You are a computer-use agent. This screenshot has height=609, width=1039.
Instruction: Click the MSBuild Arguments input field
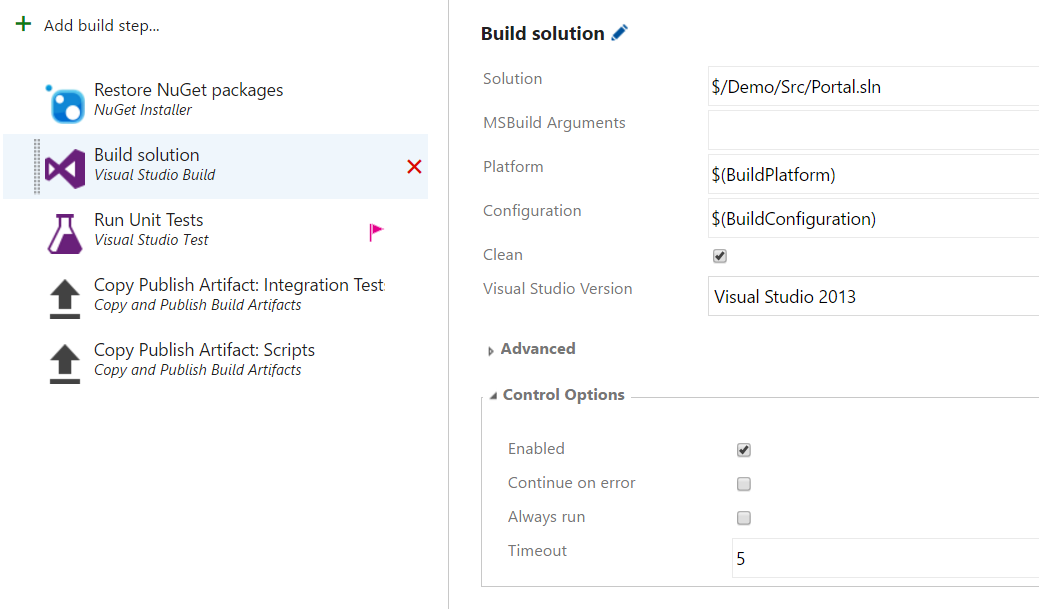click(x=872, y=131)
